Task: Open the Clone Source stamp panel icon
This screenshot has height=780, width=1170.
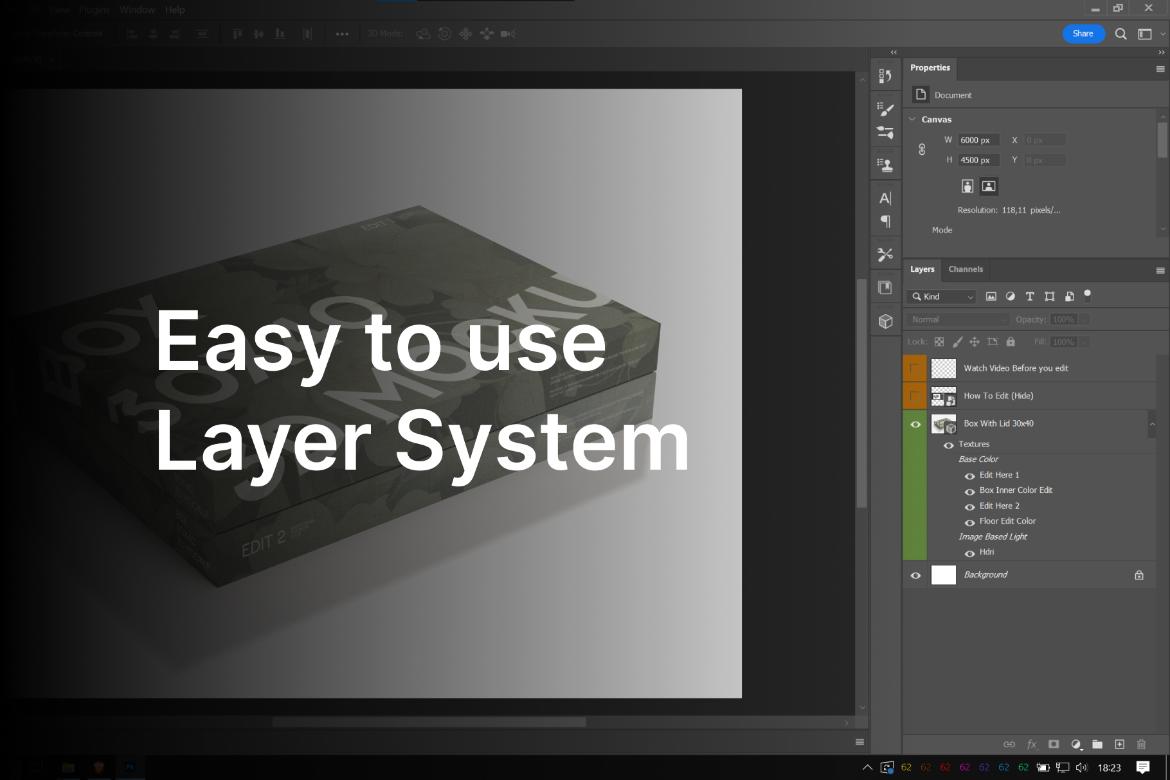Action: (885, 165)
